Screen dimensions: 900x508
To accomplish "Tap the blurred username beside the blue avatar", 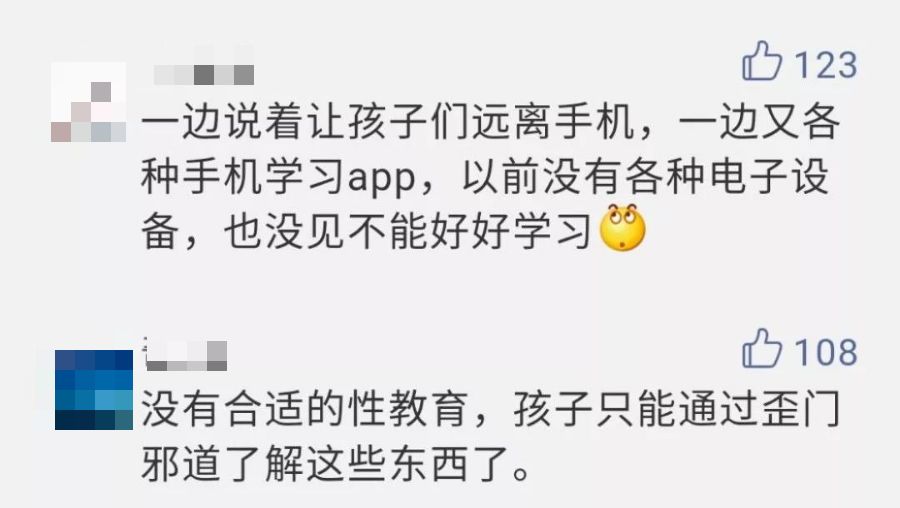I will tap(185, 355).
